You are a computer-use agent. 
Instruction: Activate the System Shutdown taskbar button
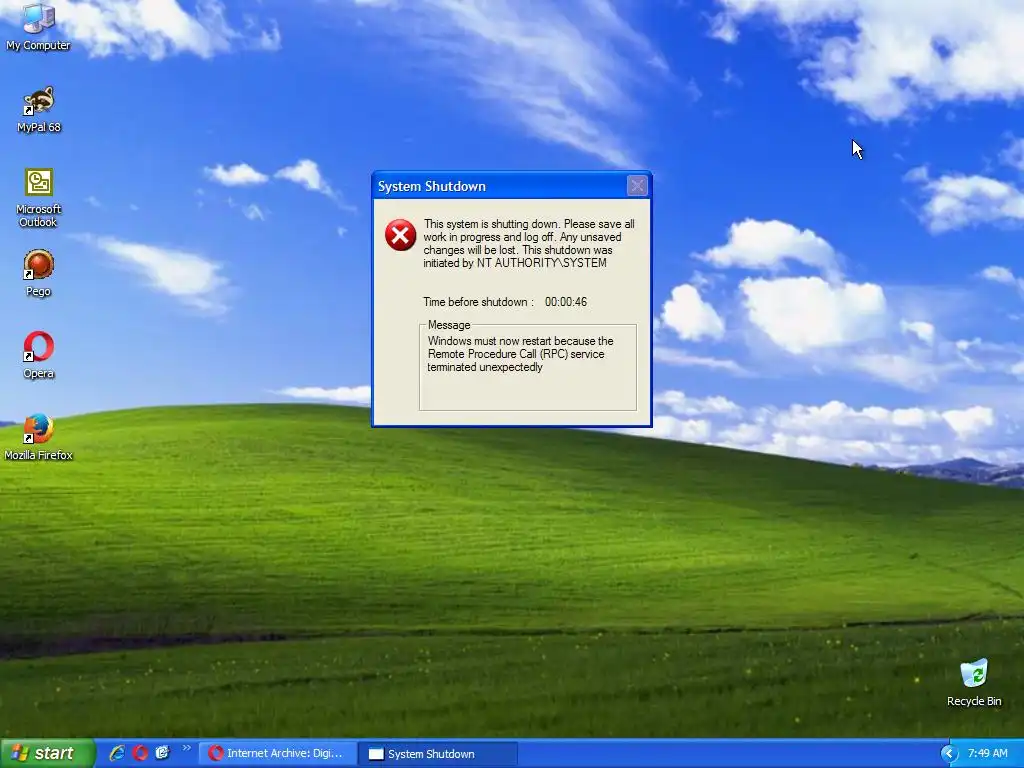[438, 754]
